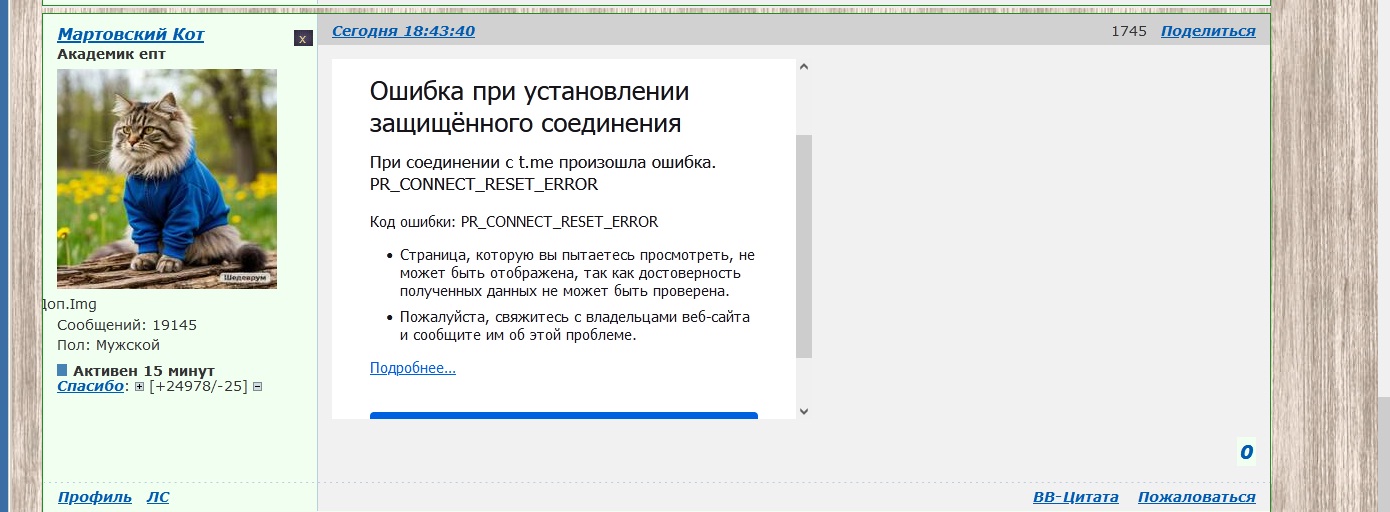Screen dimensions: 1390x512
Task: Go to Профиль at post footer
Action: pyautogui.click(x=94, y=497)
